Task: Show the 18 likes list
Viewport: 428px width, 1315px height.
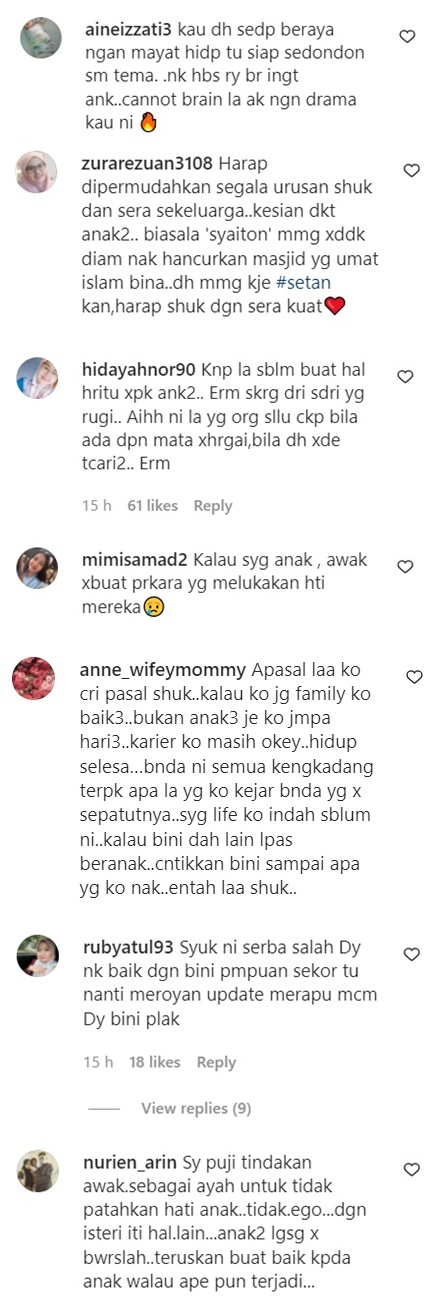Action: (154, 1062)
